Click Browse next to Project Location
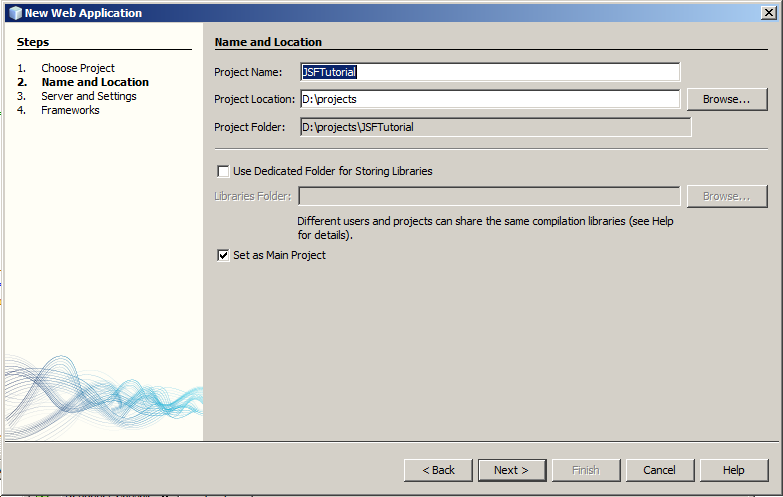The image size is (783, 497). point(726,99)
